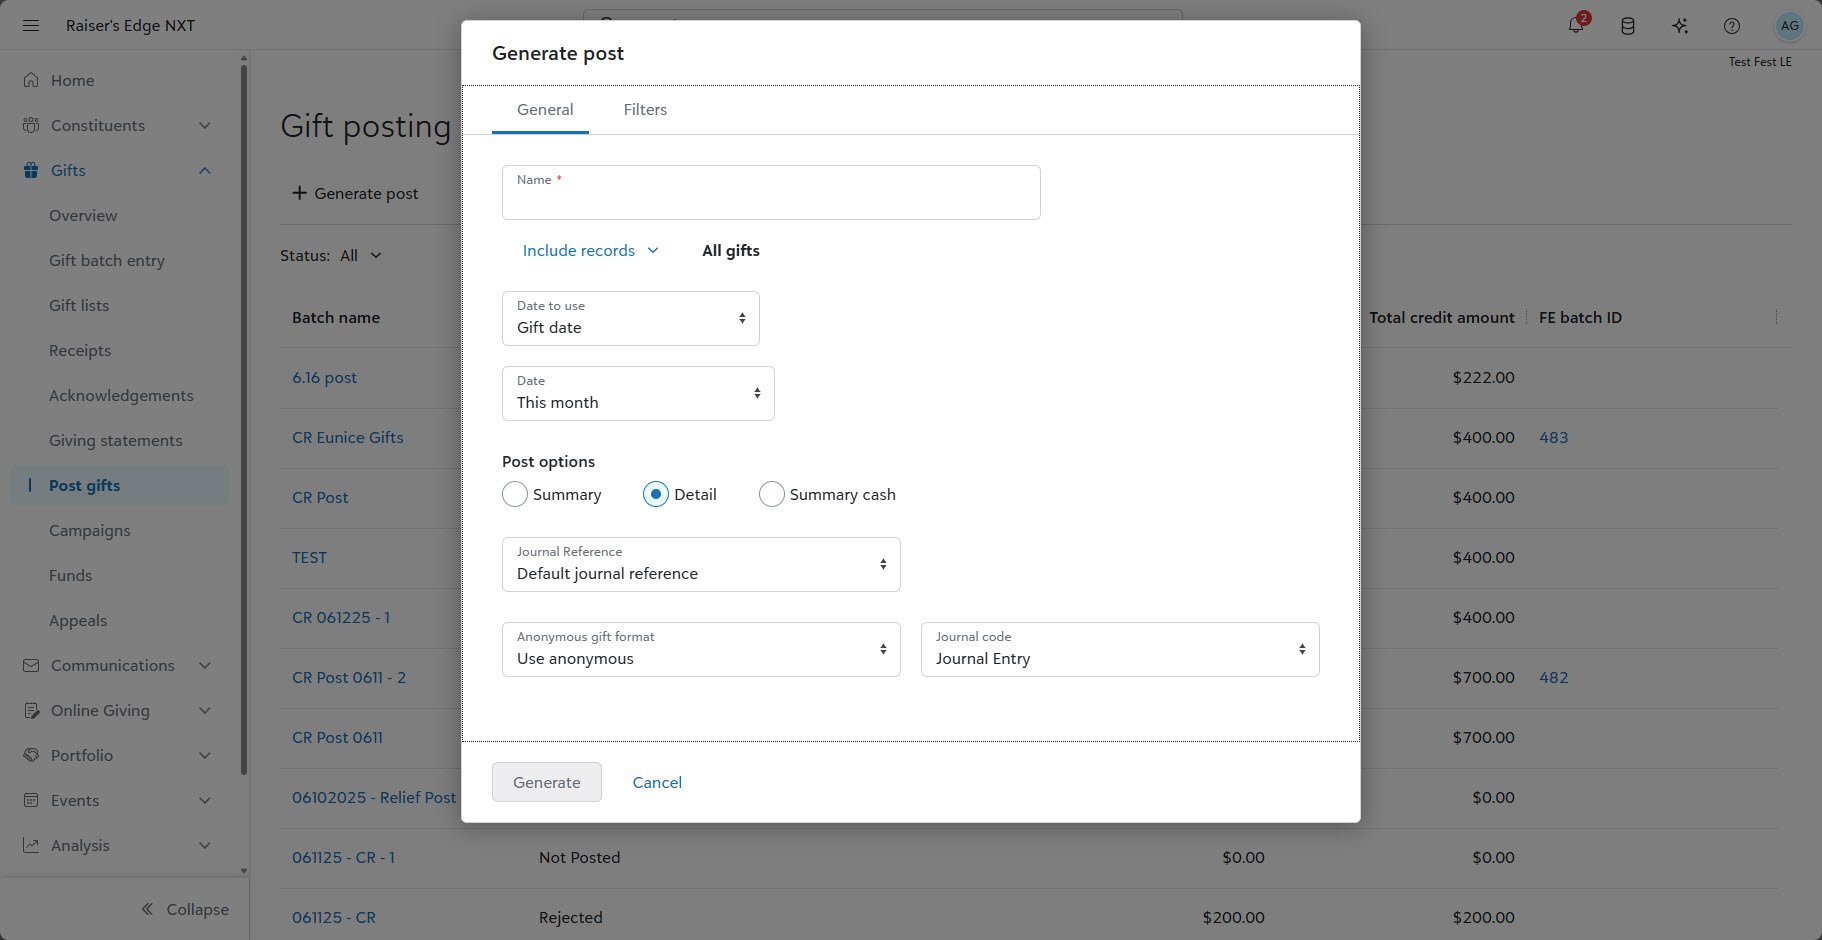
Task: Open the Date to use dropdown
Action: pyautogui.click(x=630, y=318)
